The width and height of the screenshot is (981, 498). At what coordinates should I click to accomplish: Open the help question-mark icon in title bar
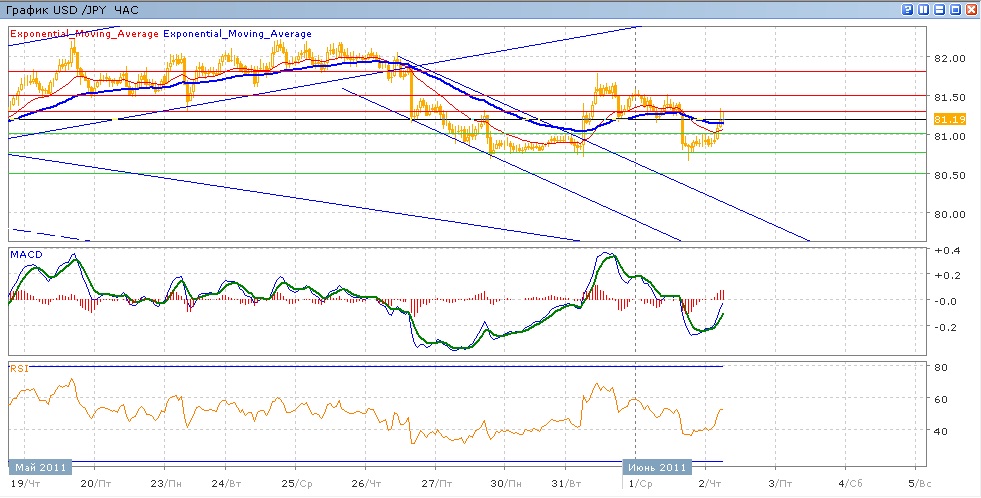[x=906, y=10]
